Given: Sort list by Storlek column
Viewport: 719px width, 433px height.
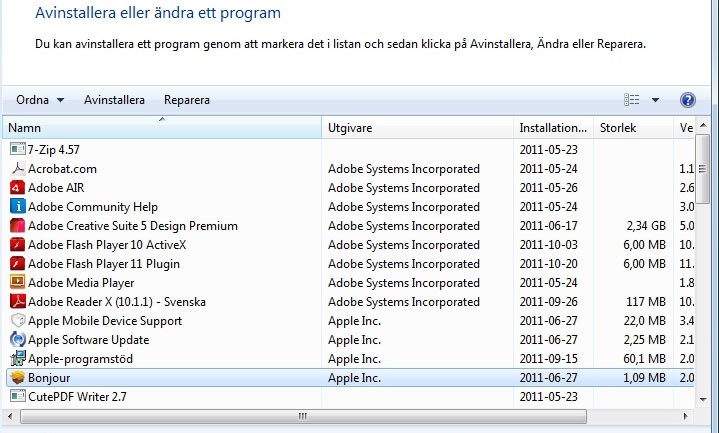Looking at the screenshot, I should [632, 128].
